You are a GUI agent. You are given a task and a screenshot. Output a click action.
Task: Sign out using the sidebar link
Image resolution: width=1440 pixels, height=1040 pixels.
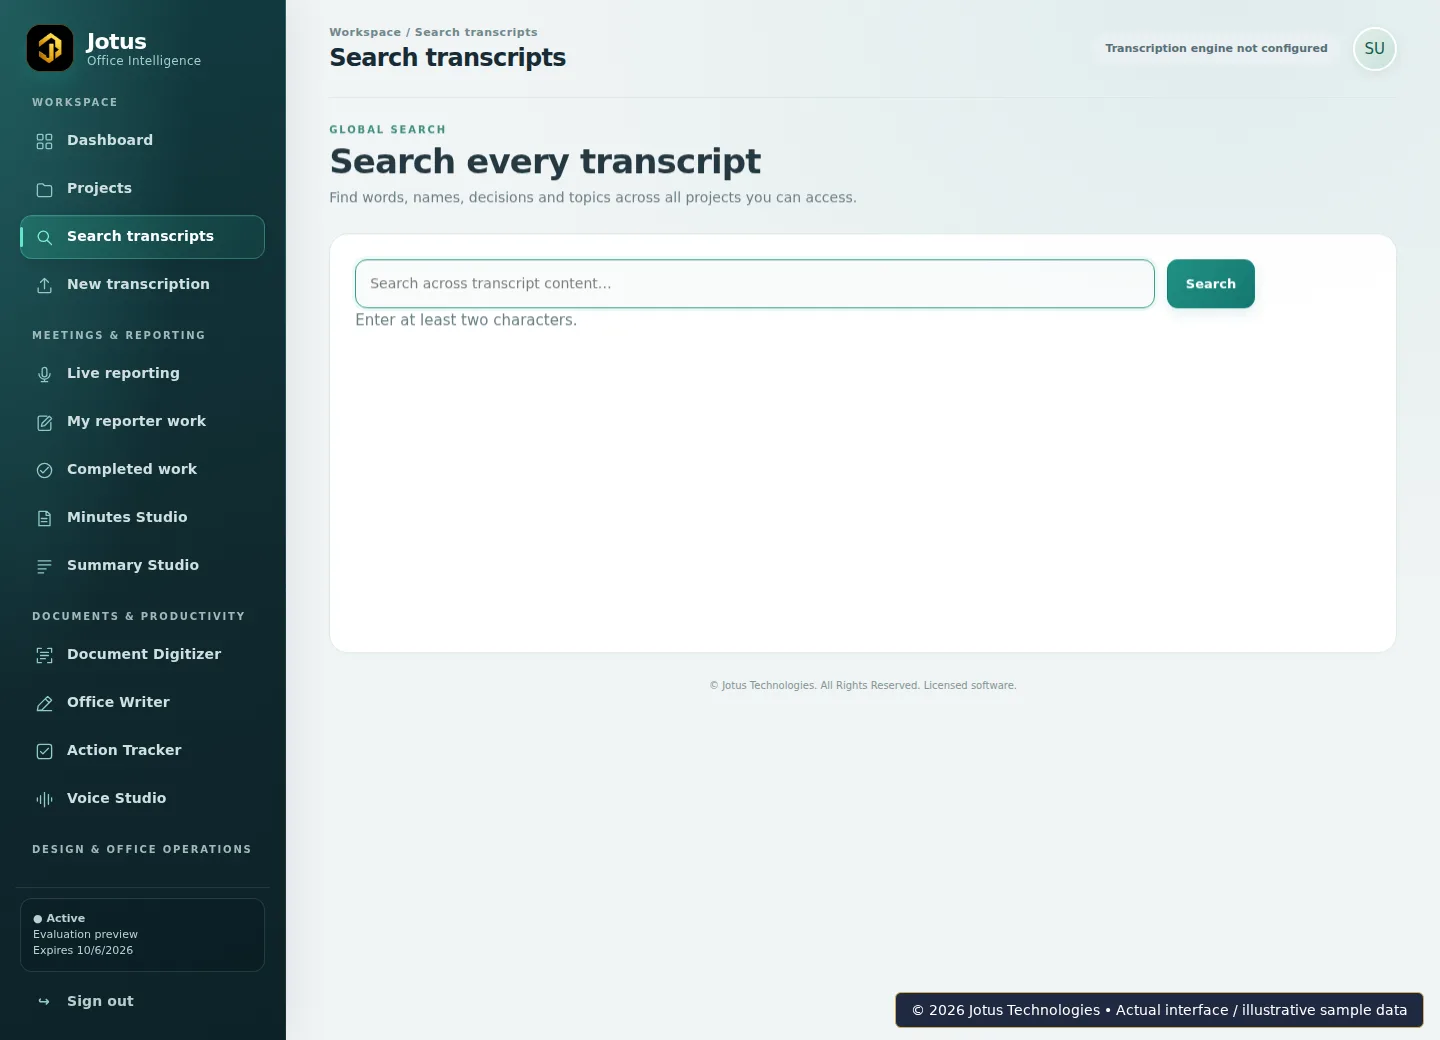pyautogui.click(x=142, y=1001)
